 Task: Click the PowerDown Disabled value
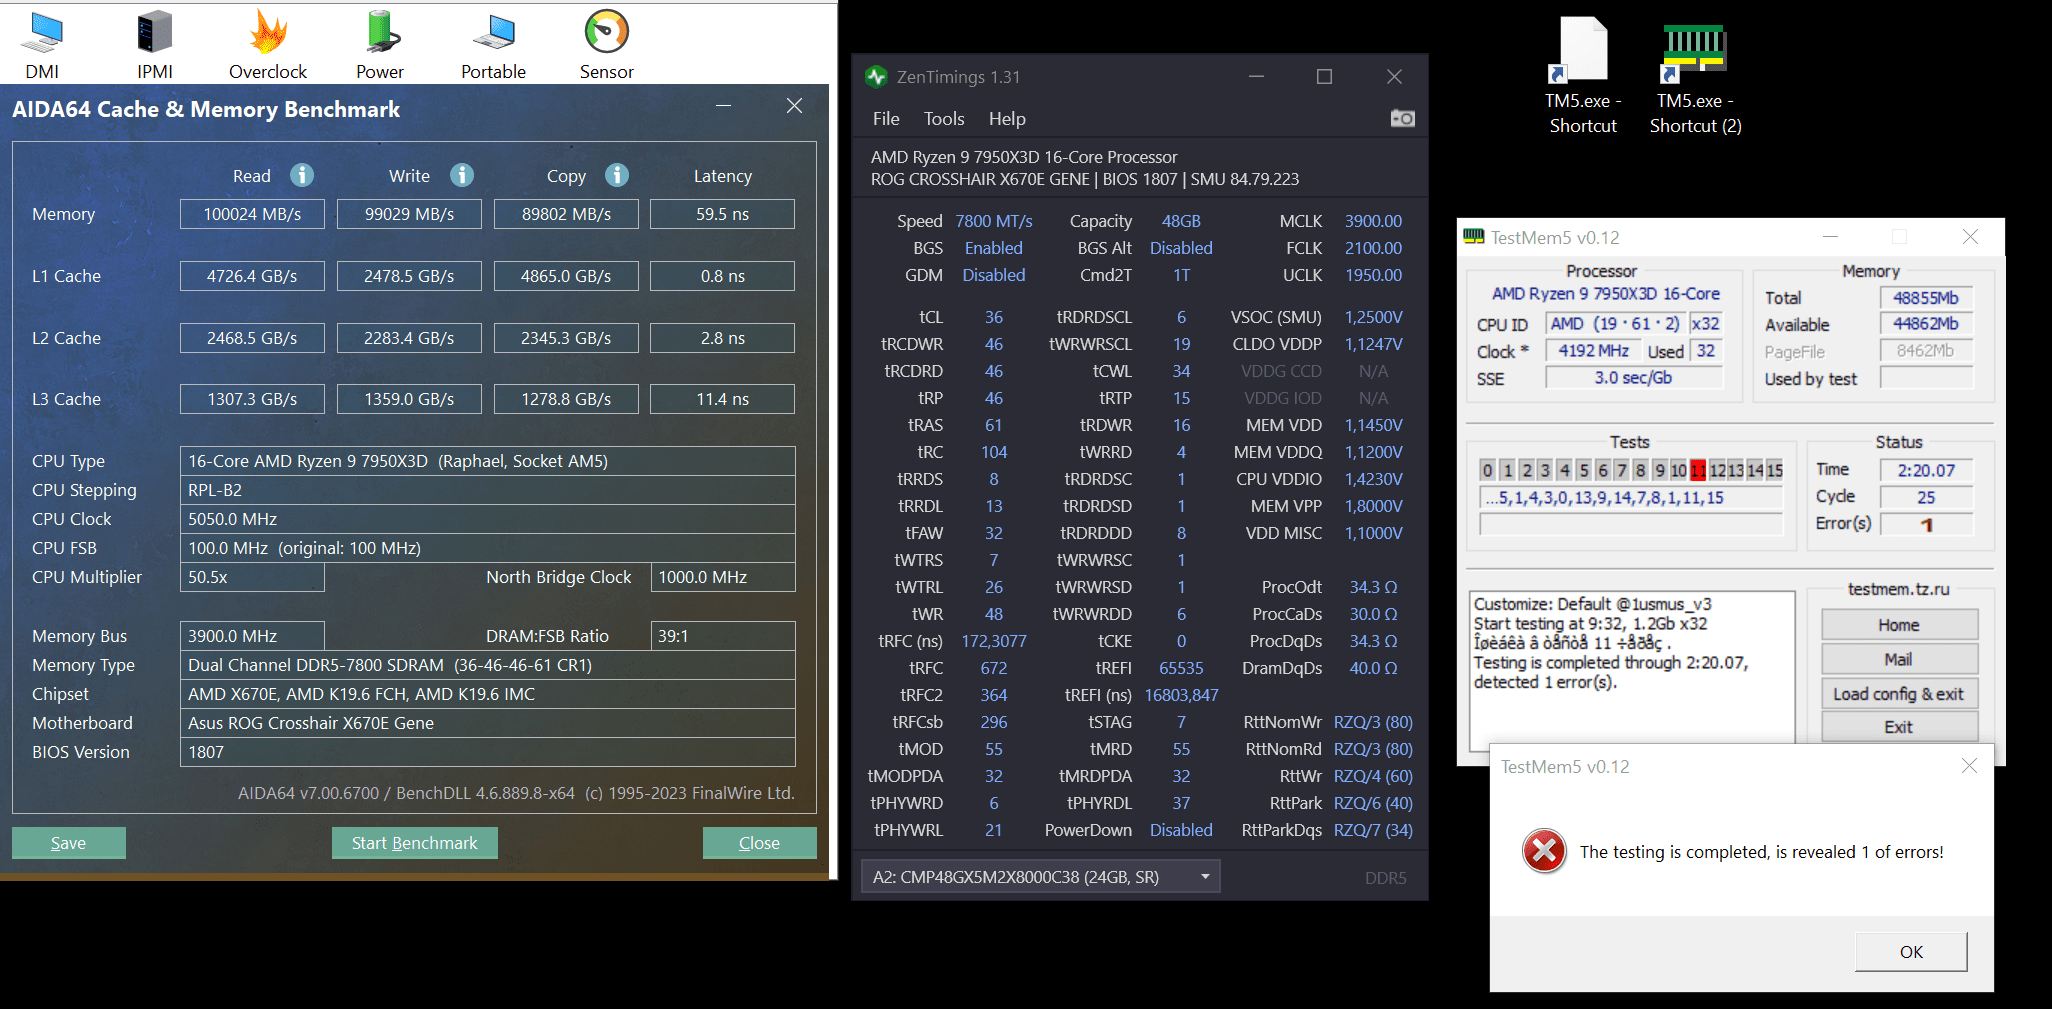point(1181,830)
